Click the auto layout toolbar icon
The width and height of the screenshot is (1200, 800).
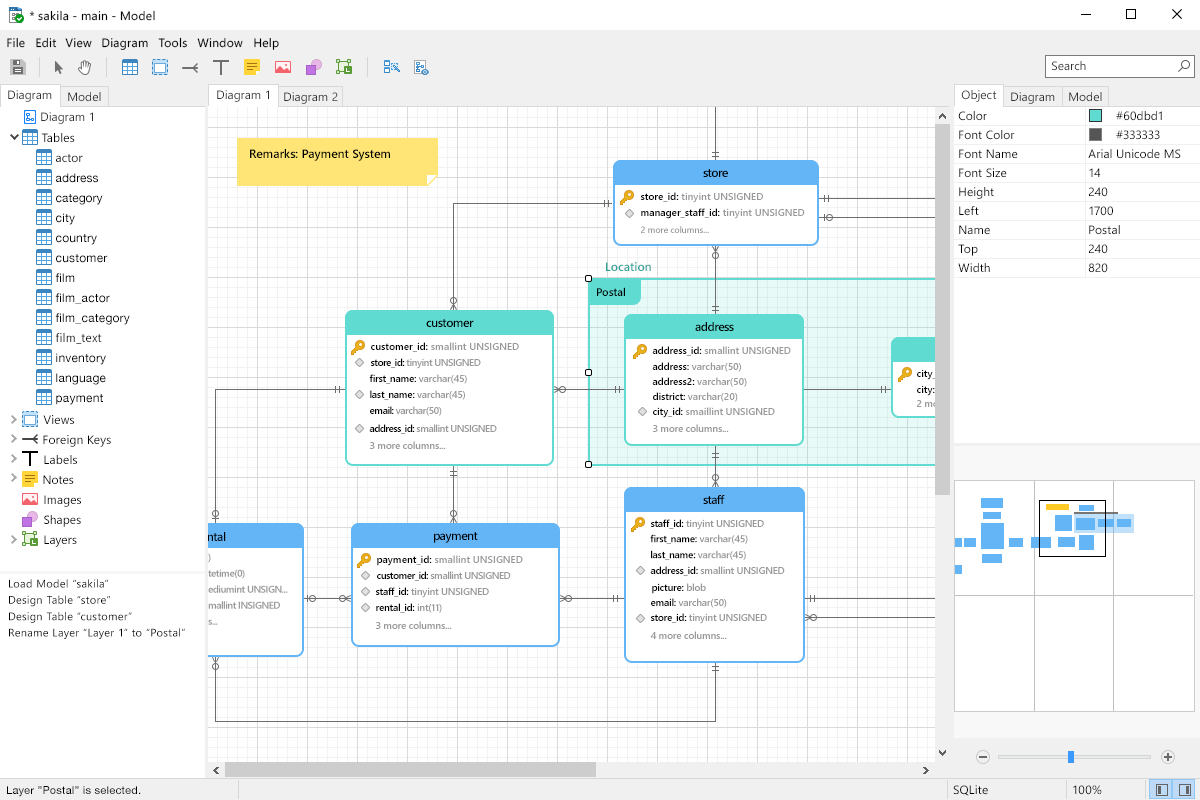(x=391, y=67)
